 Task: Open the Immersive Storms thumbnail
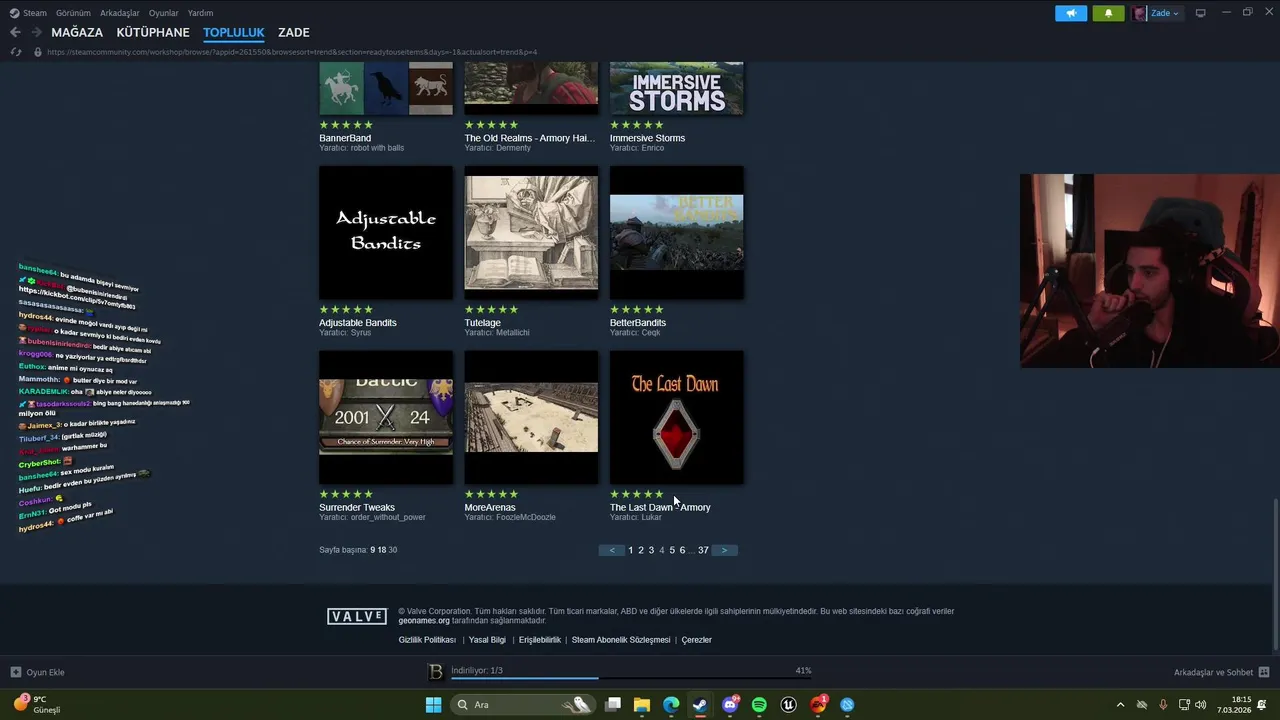click(x=676, y=89)
